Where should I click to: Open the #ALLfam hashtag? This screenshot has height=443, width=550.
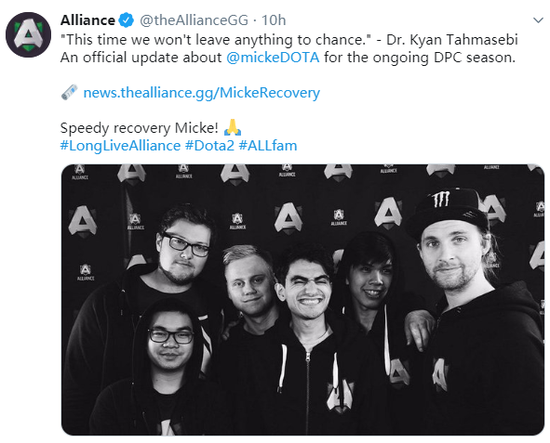tap(268, 145)
